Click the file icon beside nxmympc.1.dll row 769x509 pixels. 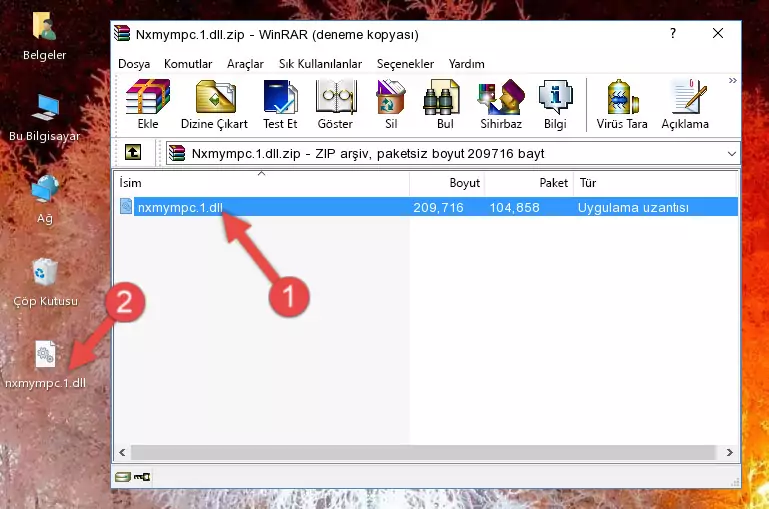tap(126, 206)
